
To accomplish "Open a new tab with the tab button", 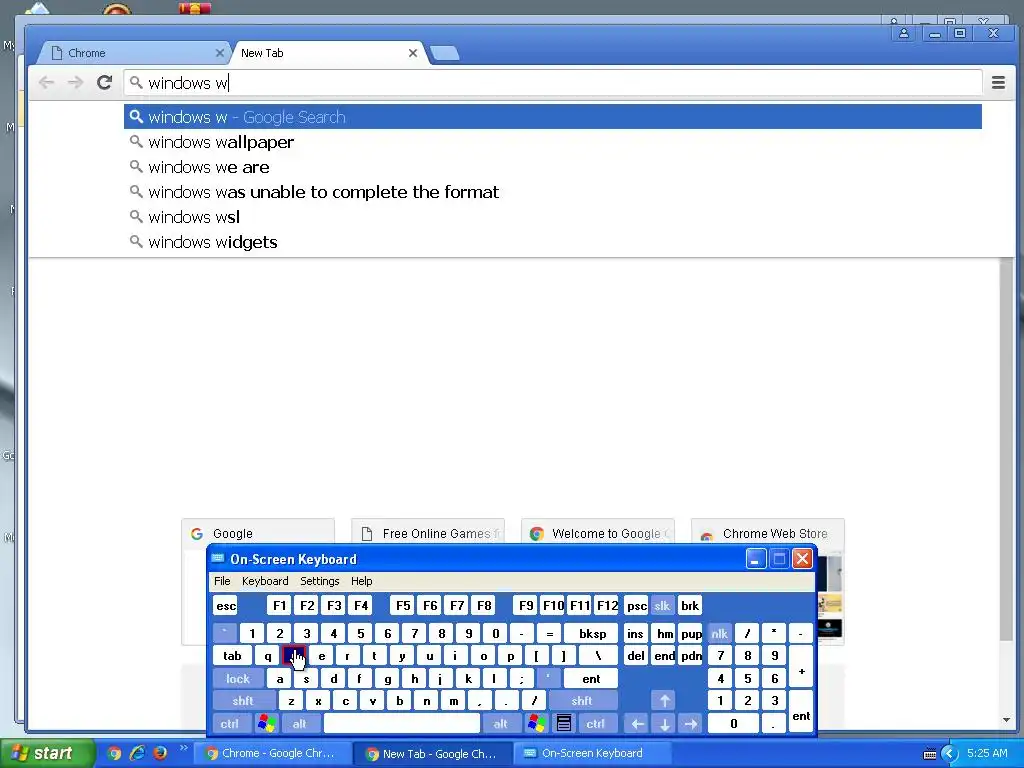I will [x=445, y=53].
